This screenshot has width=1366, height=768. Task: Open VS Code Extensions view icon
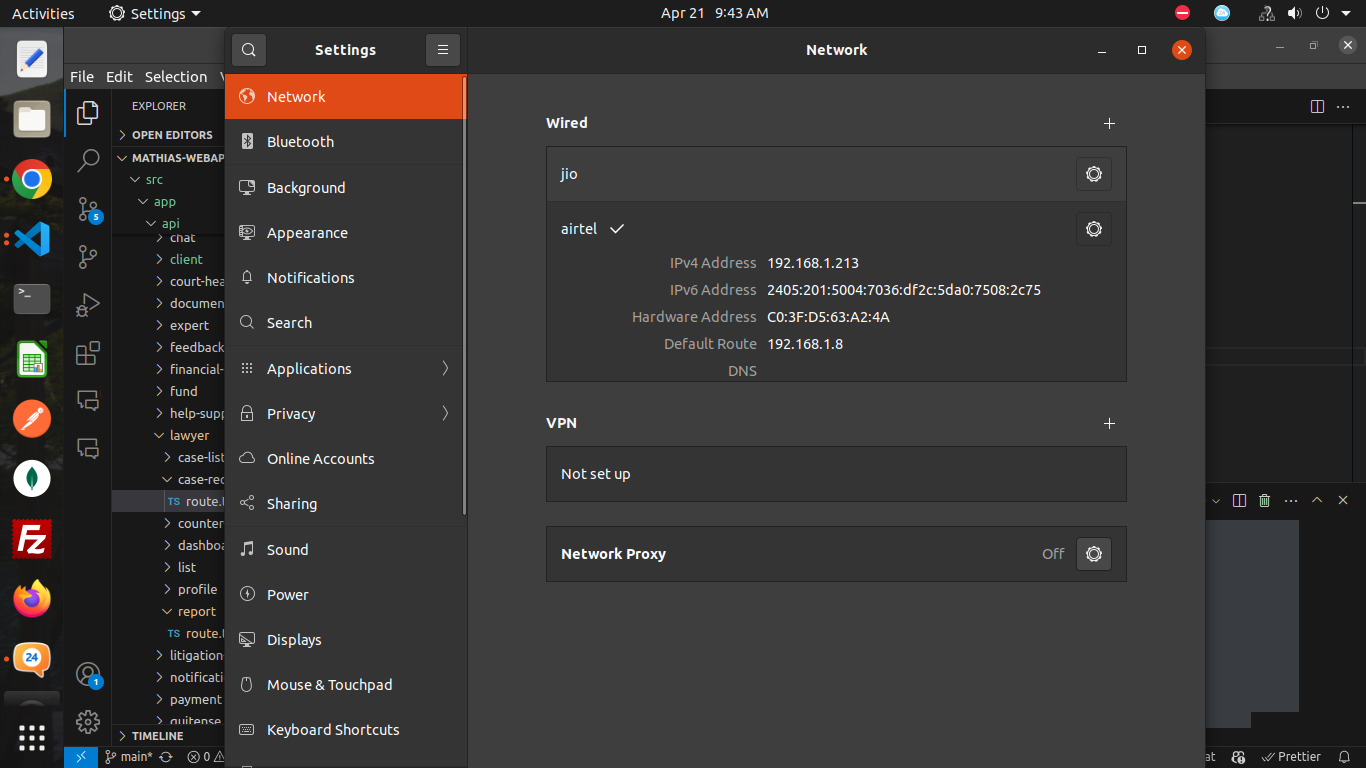pyautogui.click(x=88, y=353)
